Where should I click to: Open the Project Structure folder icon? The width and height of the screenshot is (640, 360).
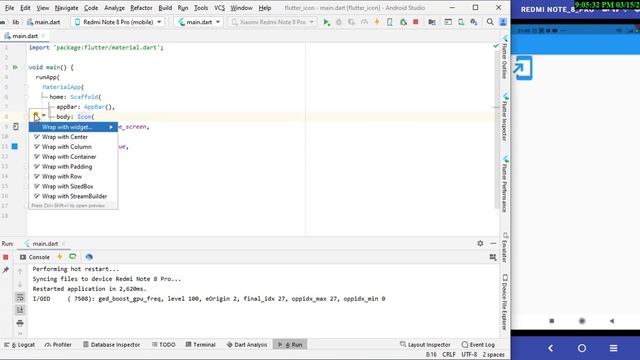432,22
